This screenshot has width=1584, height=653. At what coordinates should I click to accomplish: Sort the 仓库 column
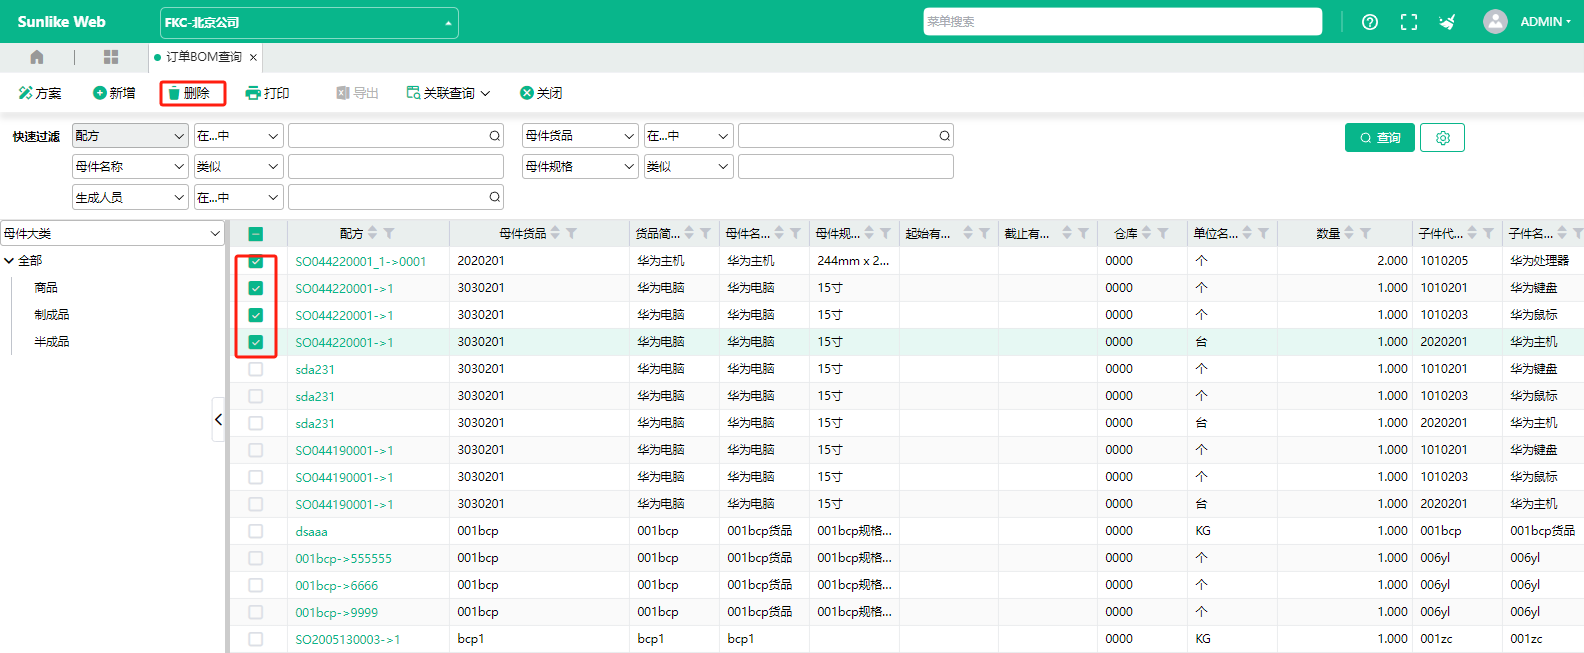click(1147, 233)
